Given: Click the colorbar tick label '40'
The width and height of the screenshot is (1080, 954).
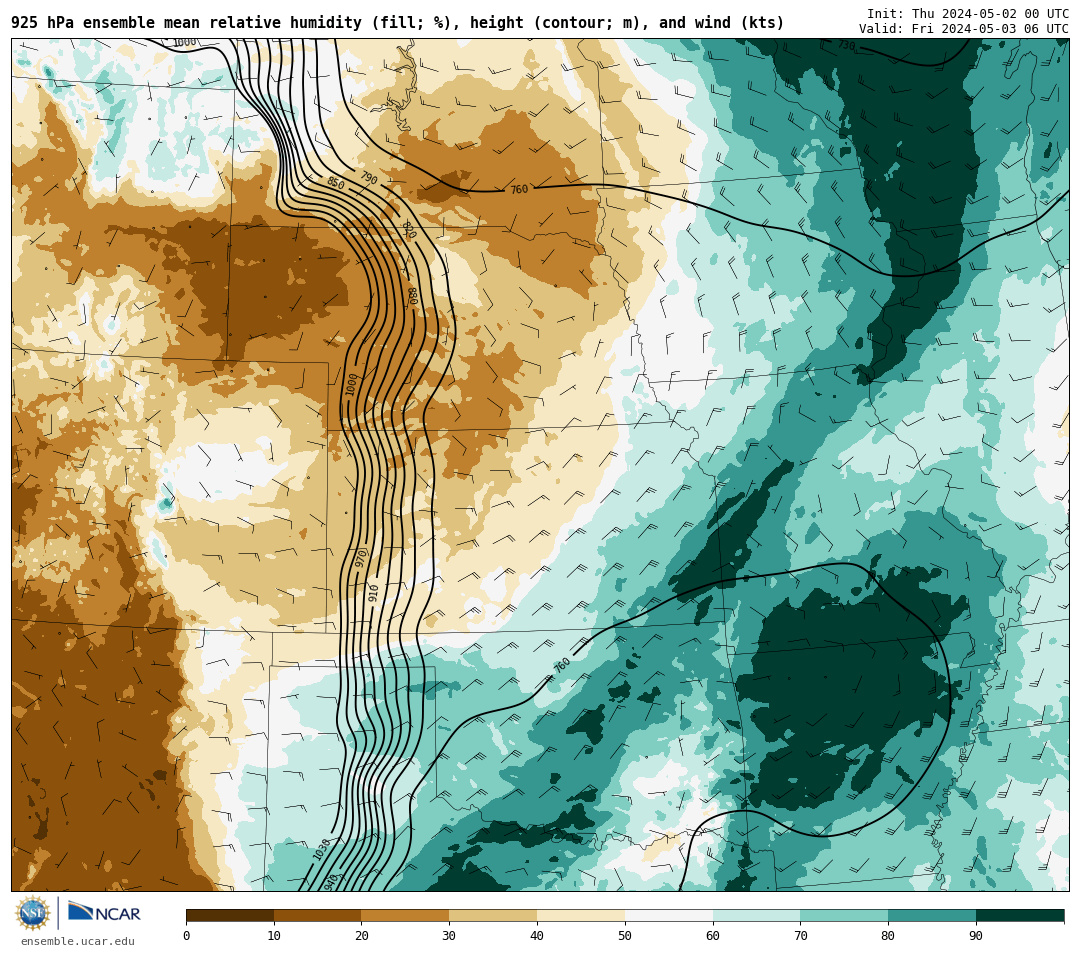Looking at the screenshot, I should (537, 935).
